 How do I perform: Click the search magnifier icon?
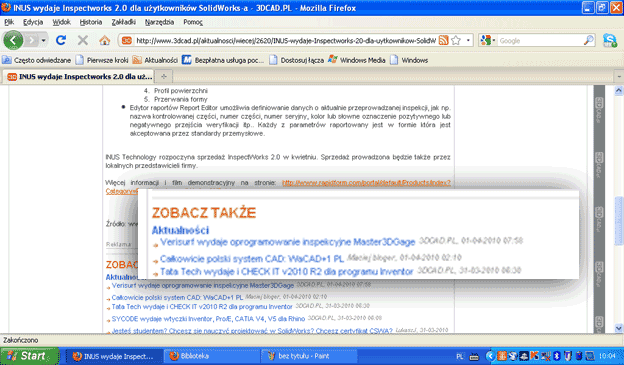coord(589,40)
